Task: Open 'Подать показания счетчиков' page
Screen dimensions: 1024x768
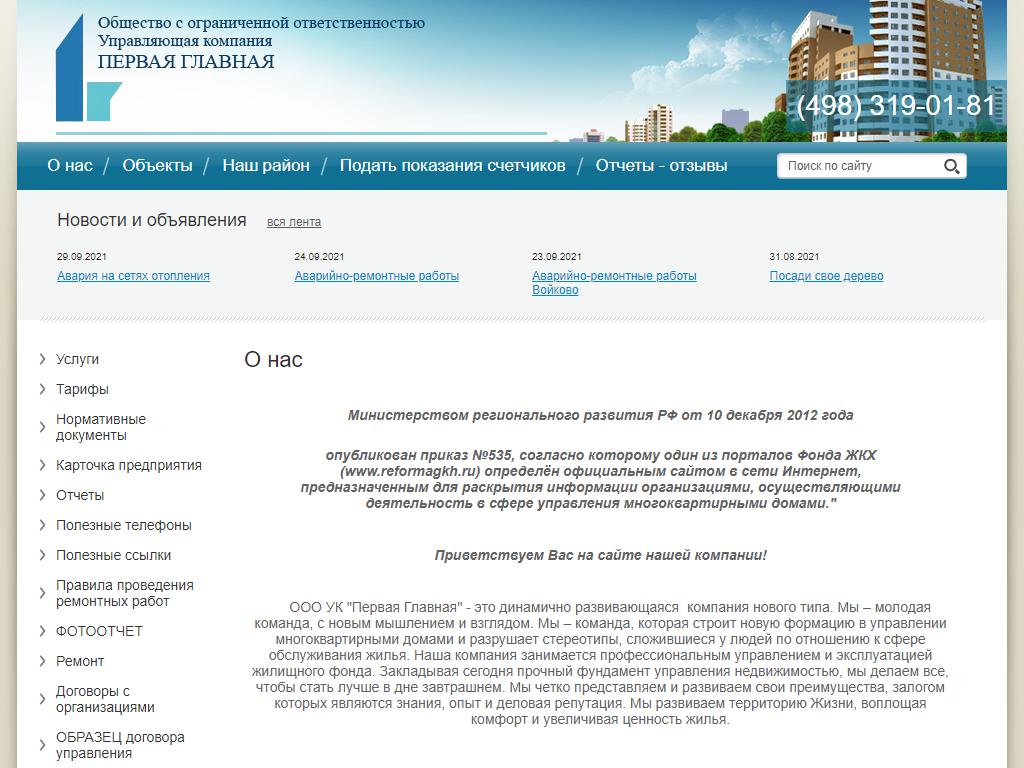Action: [452, 166]
